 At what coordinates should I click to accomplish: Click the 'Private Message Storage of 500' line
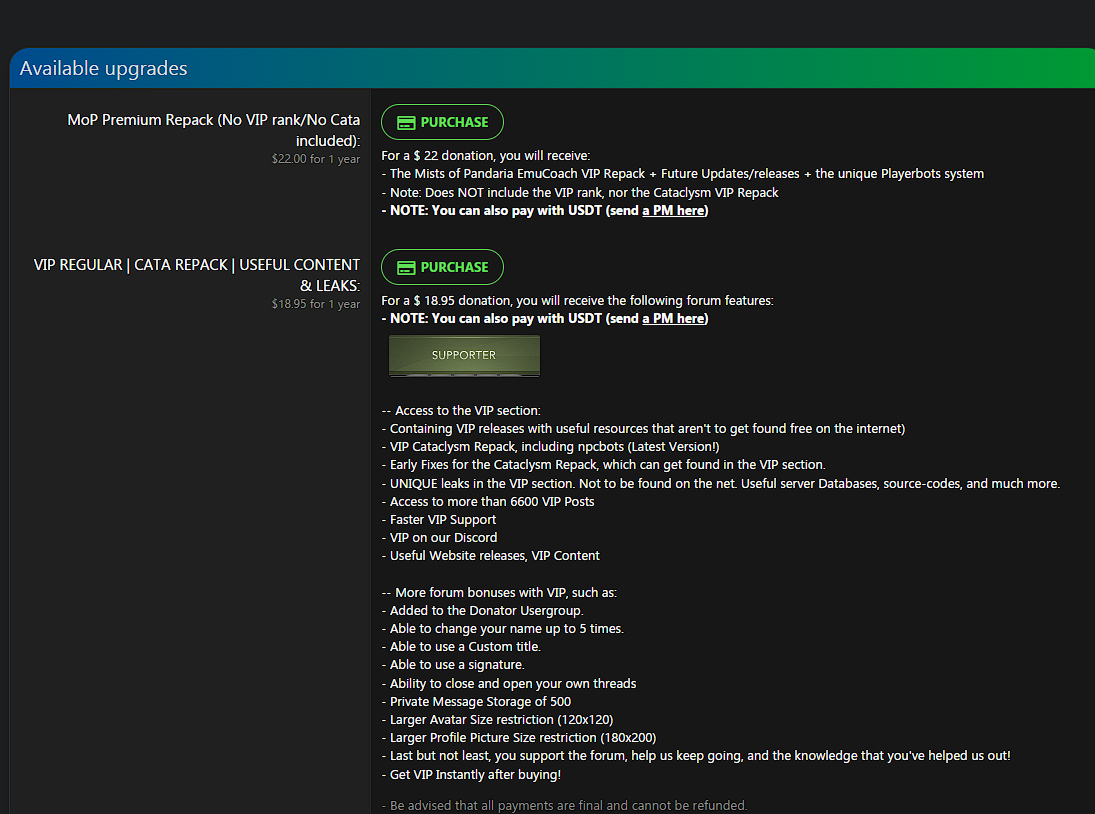click(476, 702)
